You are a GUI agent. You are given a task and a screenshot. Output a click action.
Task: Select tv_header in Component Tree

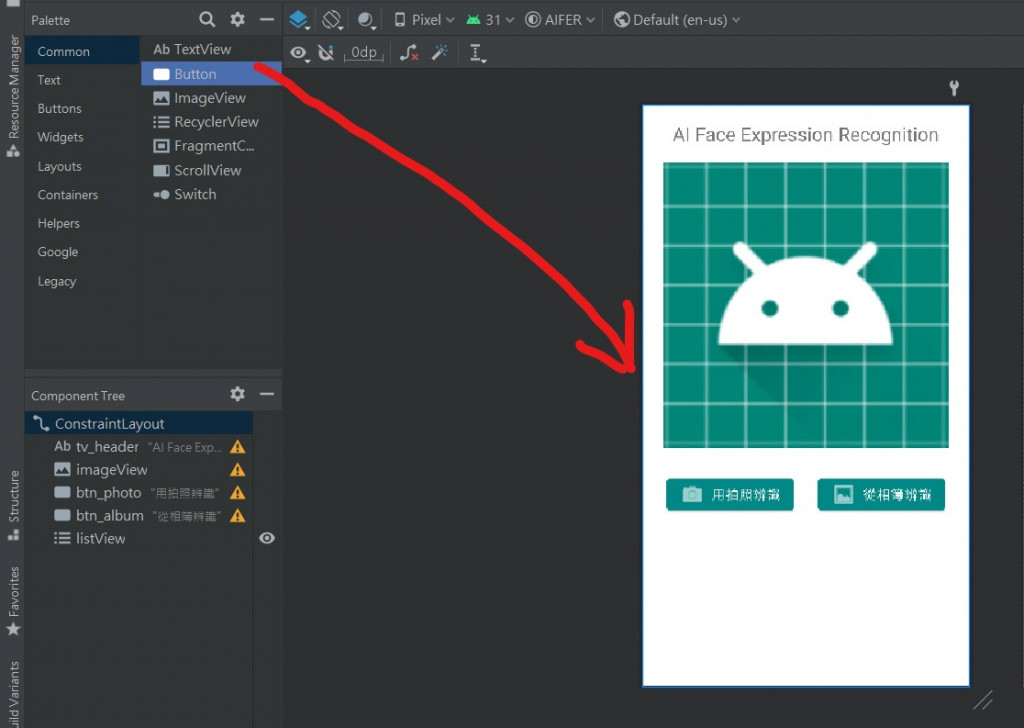click(139, 447)
